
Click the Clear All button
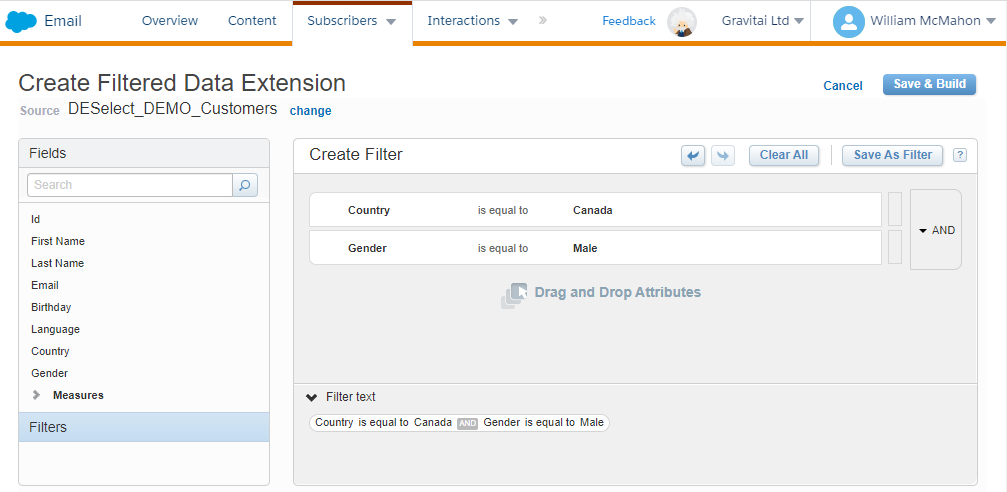coord(783,155)
